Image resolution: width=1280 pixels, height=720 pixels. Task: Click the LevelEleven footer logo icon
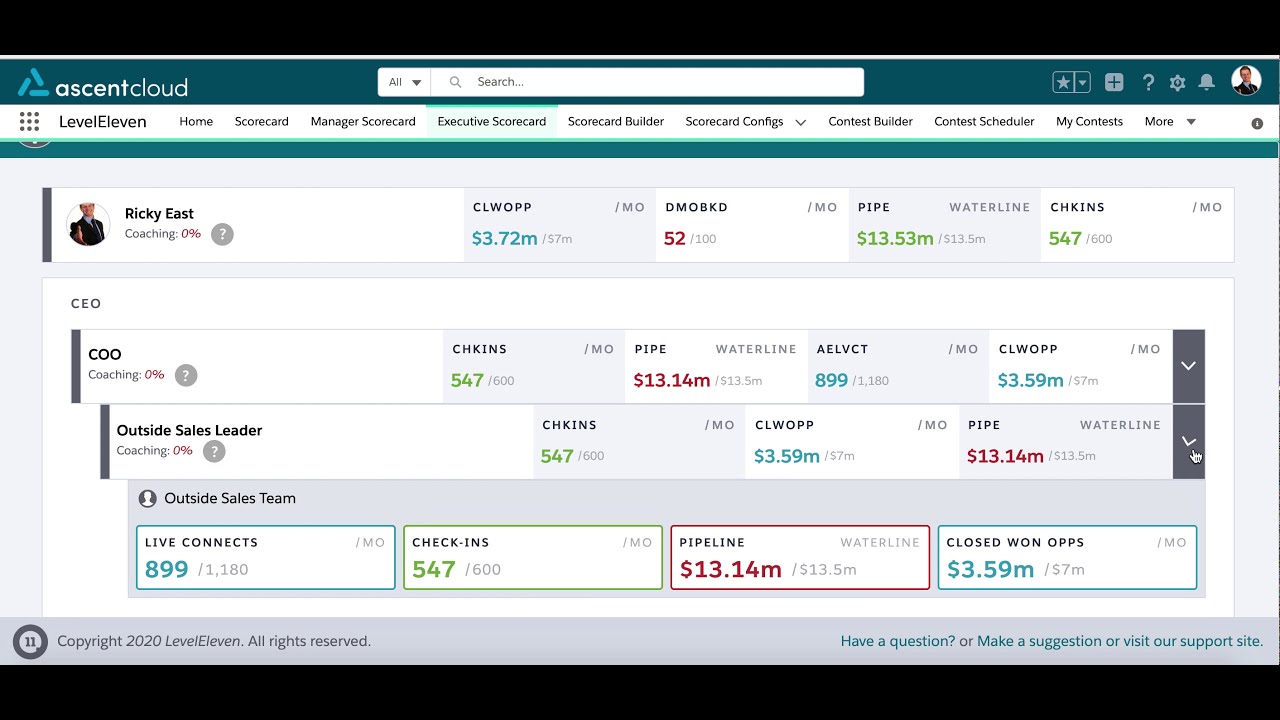coord(30,641)
